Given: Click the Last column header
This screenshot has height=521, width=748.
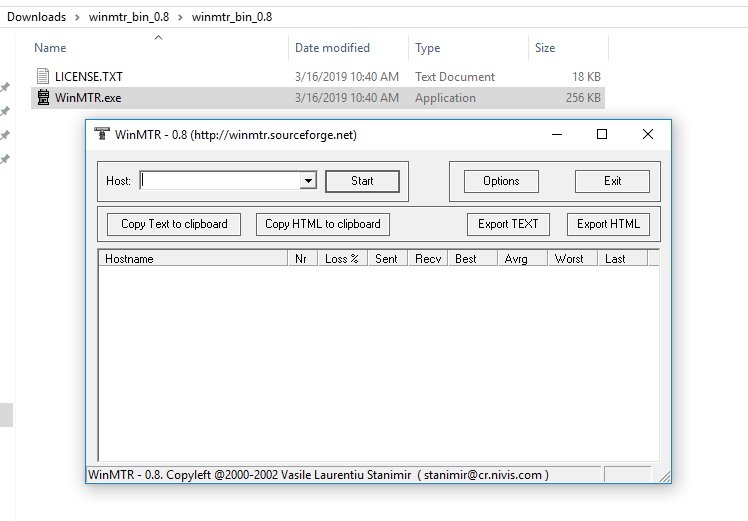Looking at the screenshot, I should [623, 259].
